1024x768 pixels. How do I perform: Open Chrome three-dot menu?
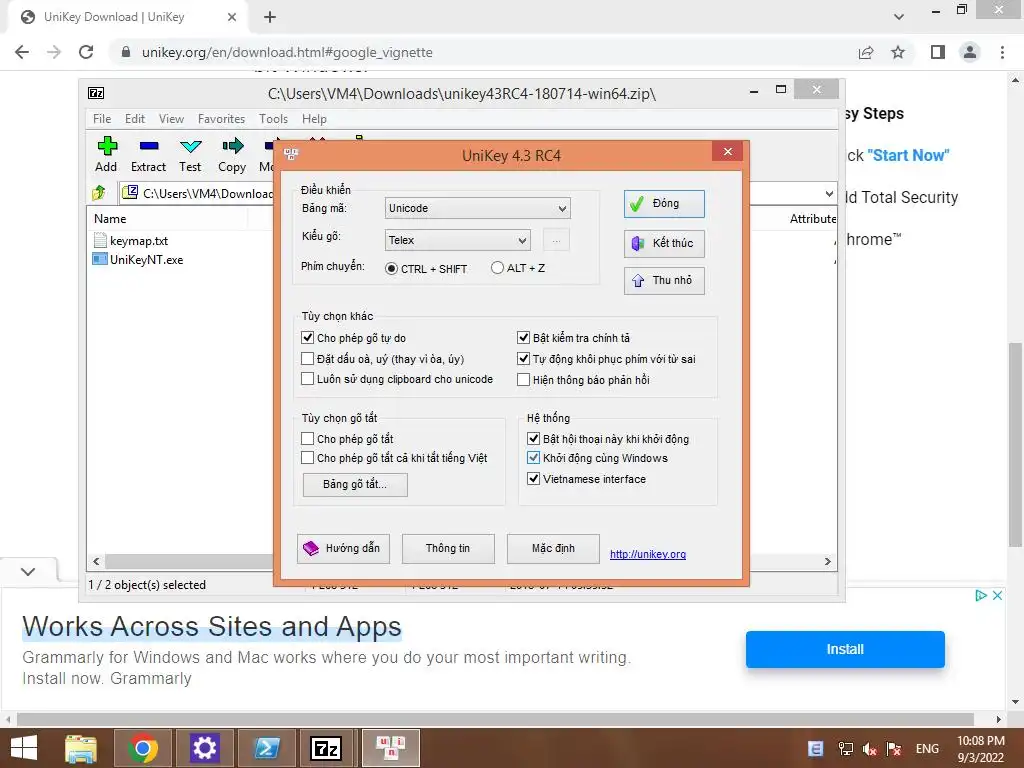pyautogui.click(x=1002, y=52)
